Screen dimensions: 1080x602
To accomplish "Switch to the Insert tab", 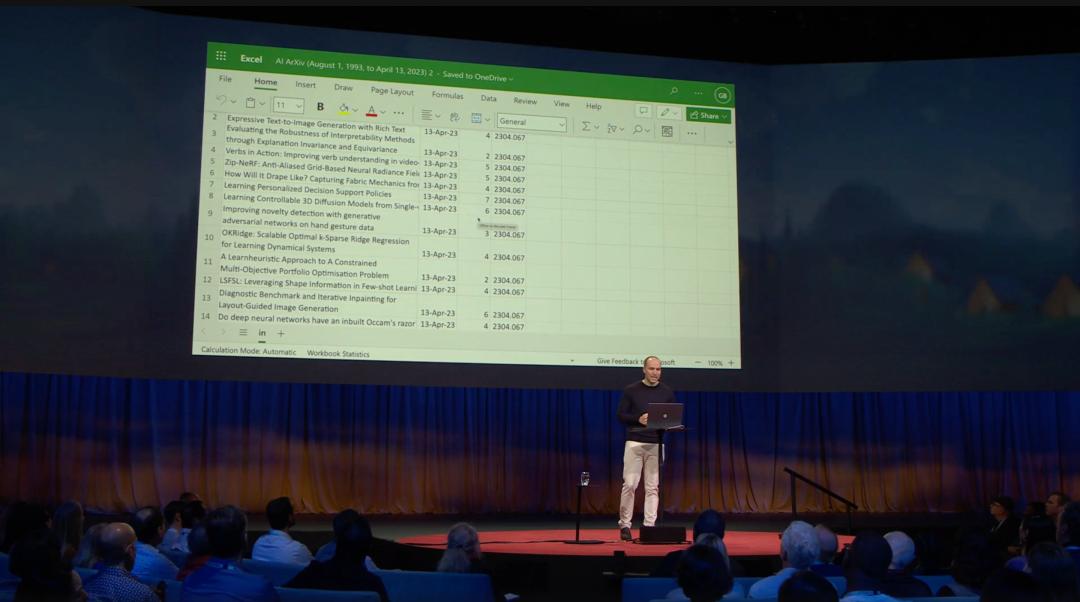I will coord(305,84).
